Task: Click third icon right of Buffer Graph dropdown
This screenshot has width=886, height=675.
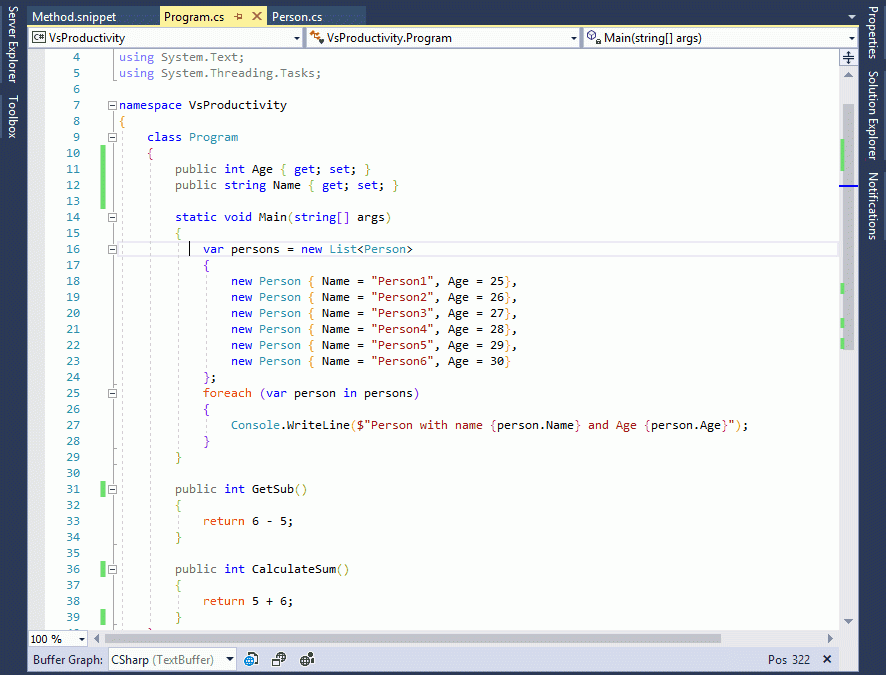Action: click(x=307, y=659)
